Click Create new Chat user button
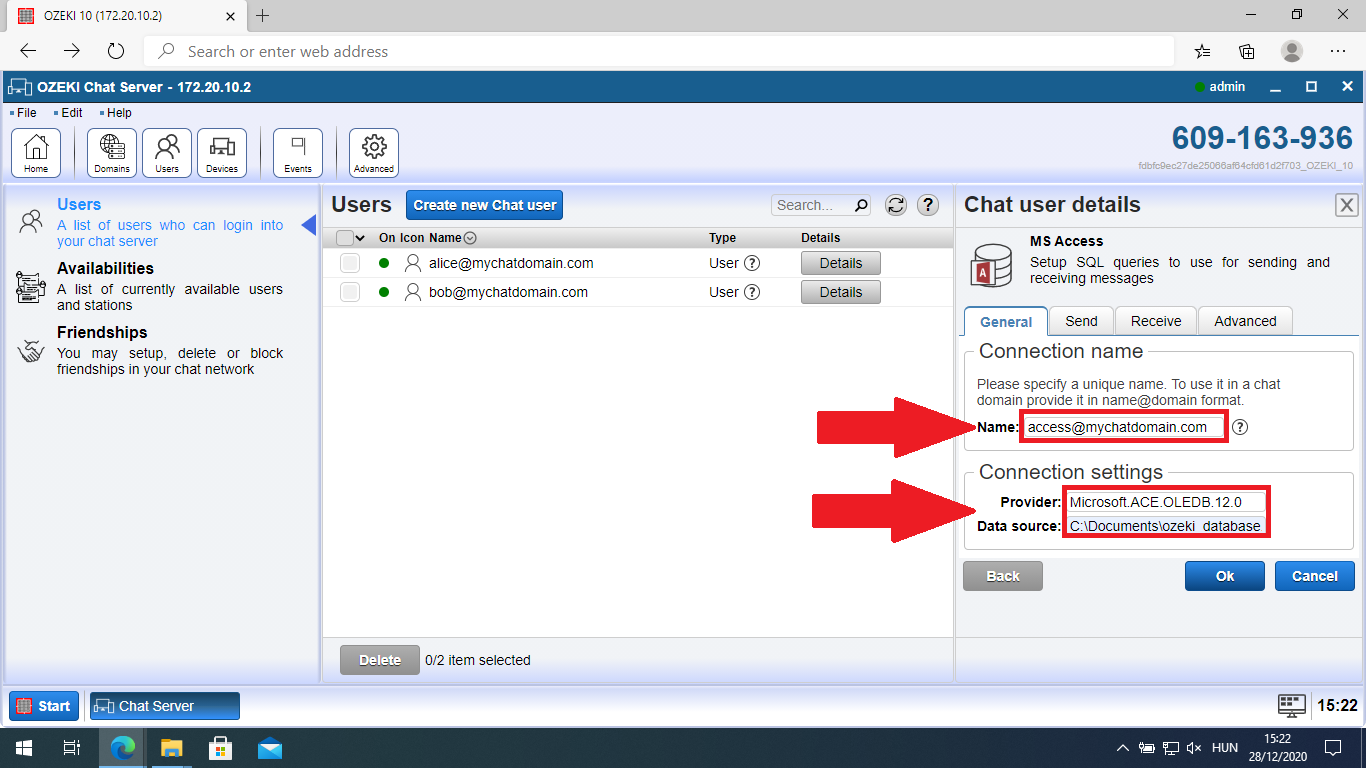Image resolution: width=1366 pixels, height=768 pixels. [485, 205]
